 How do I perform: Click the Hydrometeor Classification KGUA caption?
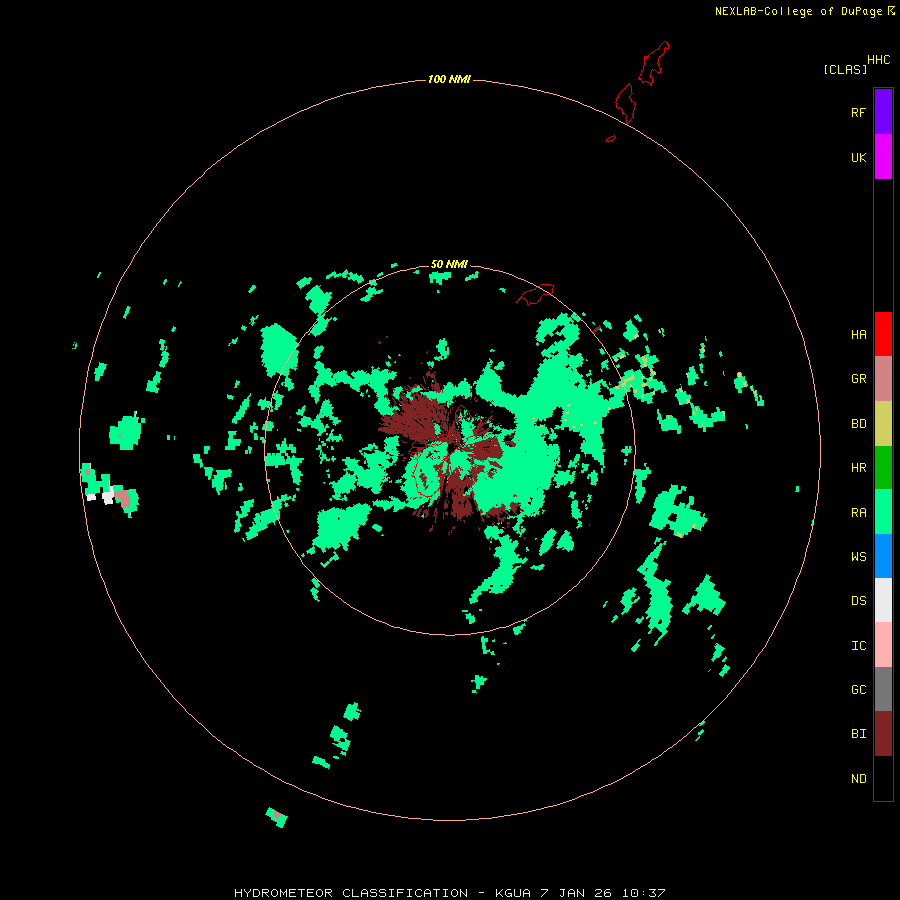click(450, 893)
